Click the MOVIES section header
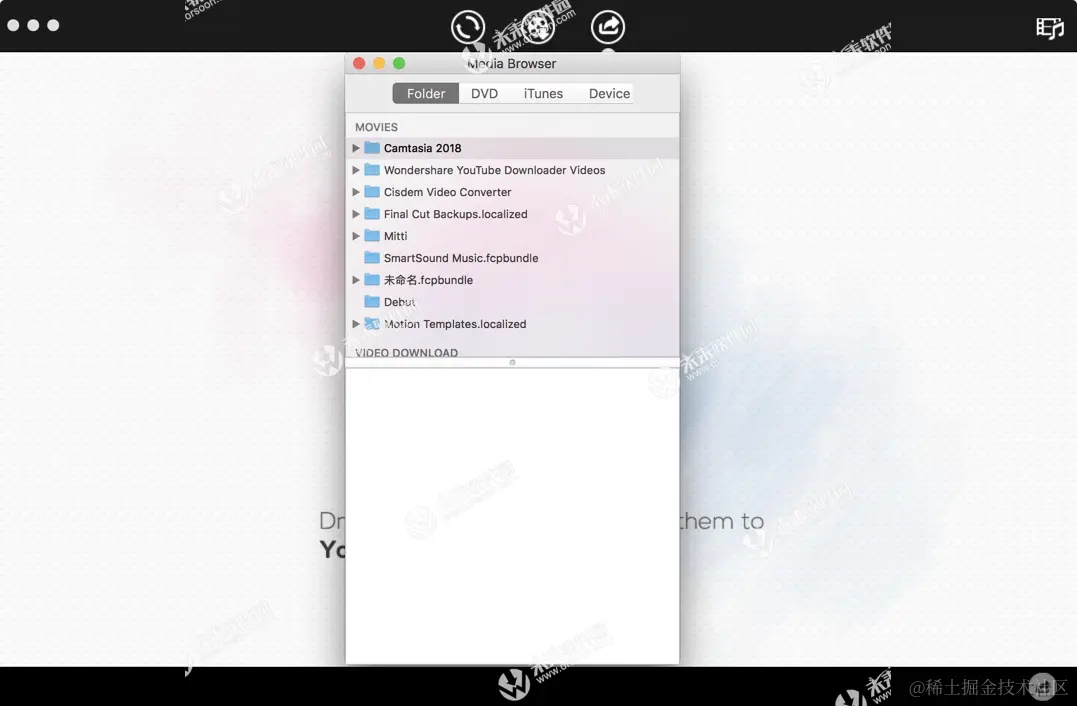Image resolution: width=1077 pixels, height=706 pixels. click(376, 127)
